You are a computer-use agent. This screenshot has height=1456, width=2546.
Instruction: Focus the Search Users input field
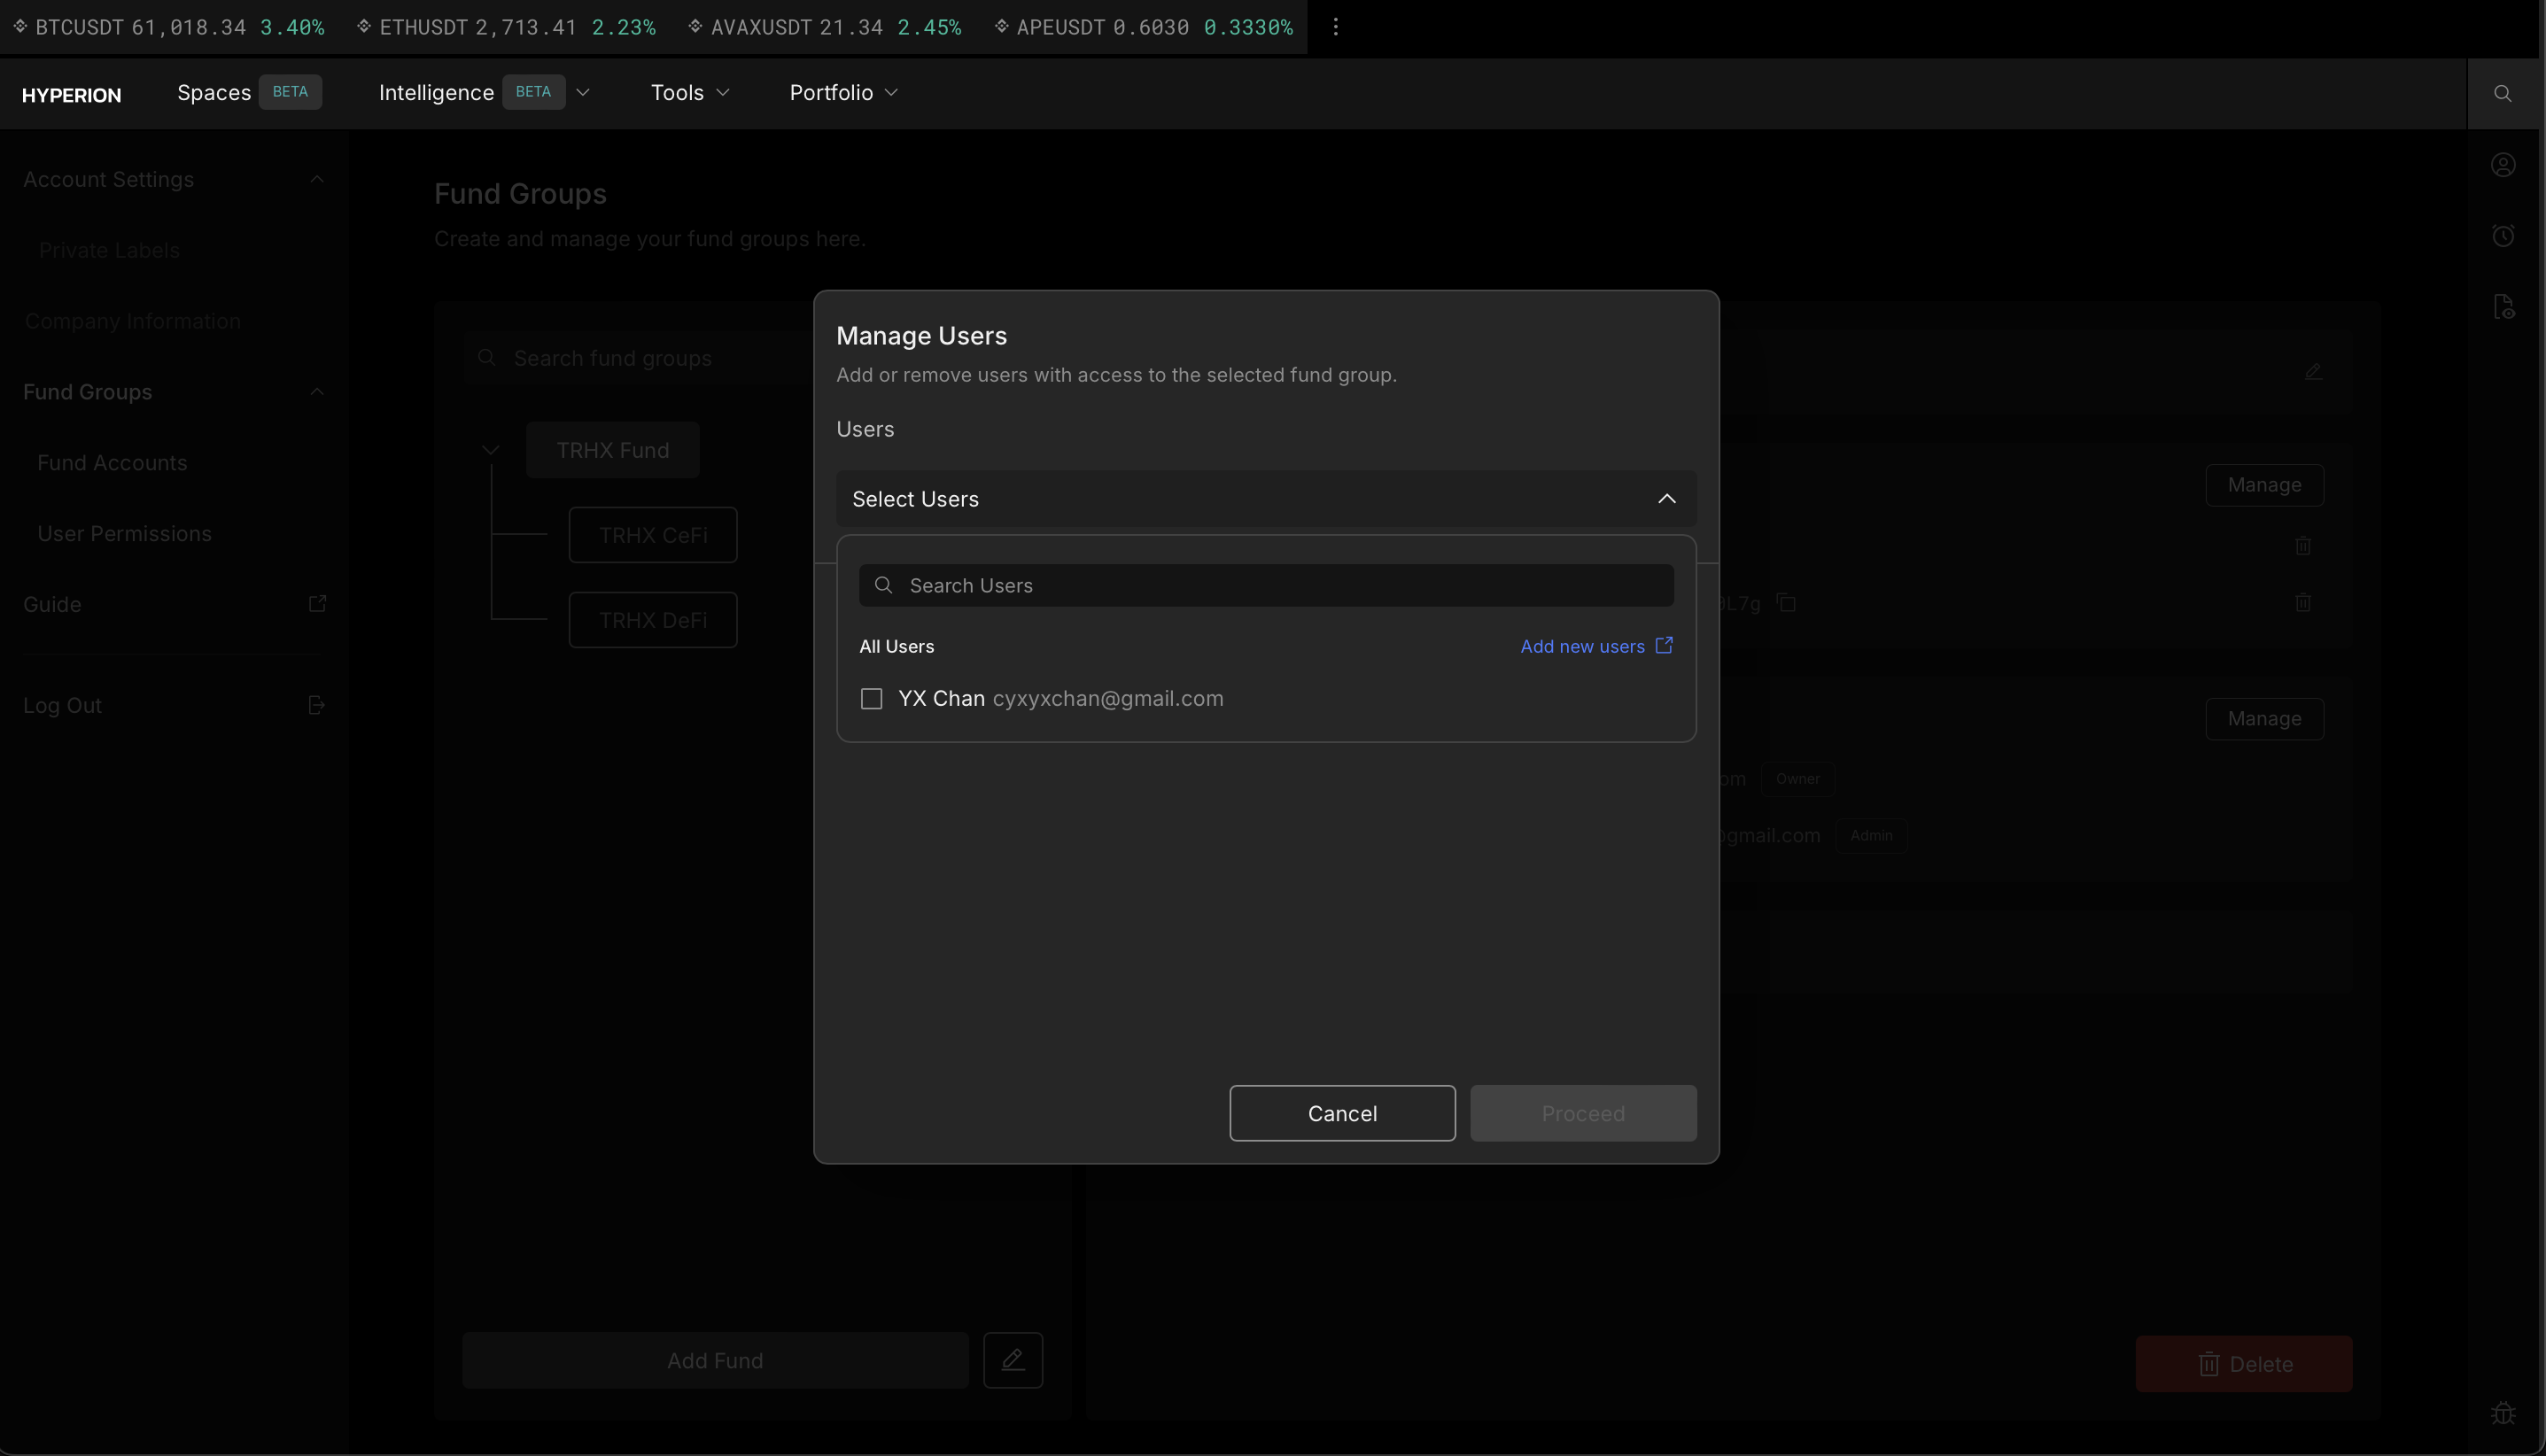click(1280, 585)
